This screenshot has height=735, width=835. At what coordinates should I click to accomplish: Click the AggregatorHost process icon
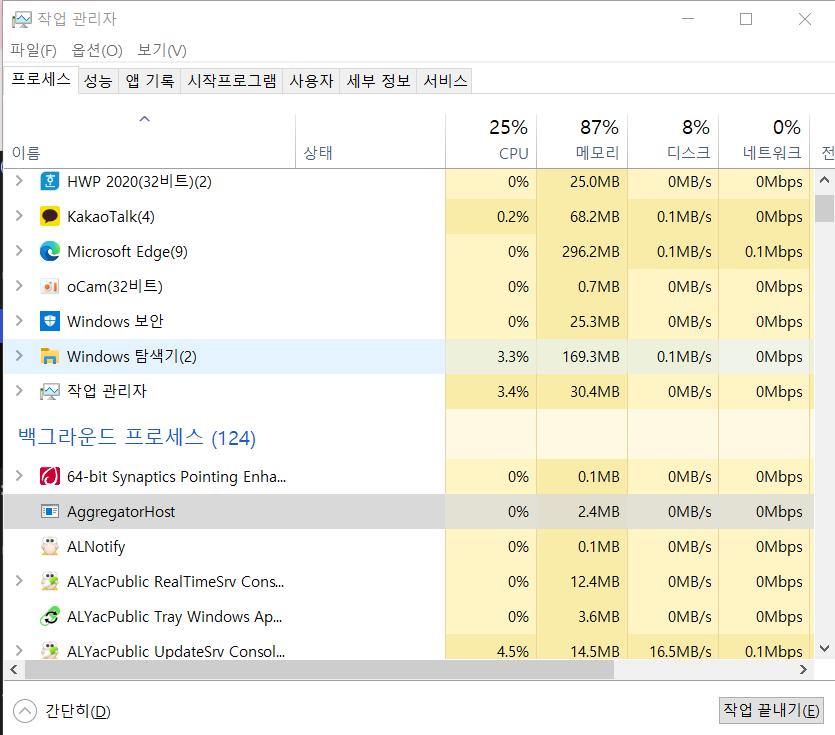pos(50,511)
